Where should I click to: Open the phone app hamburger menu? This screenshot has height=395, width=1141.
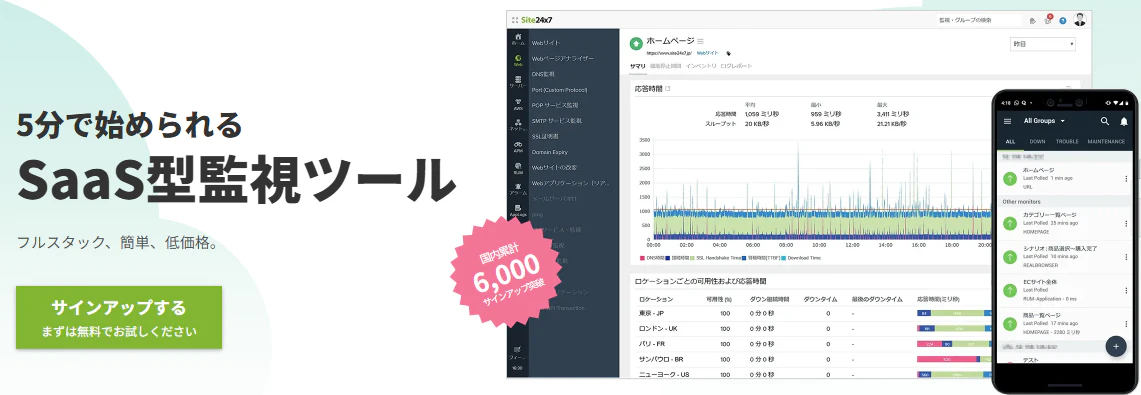1008,121
